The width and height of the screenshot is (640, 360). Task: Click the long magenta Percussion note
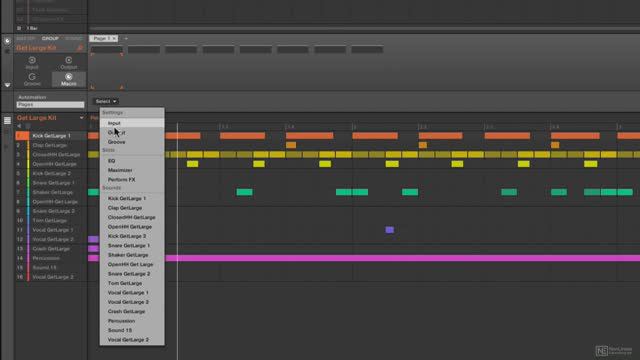(402, 258)
